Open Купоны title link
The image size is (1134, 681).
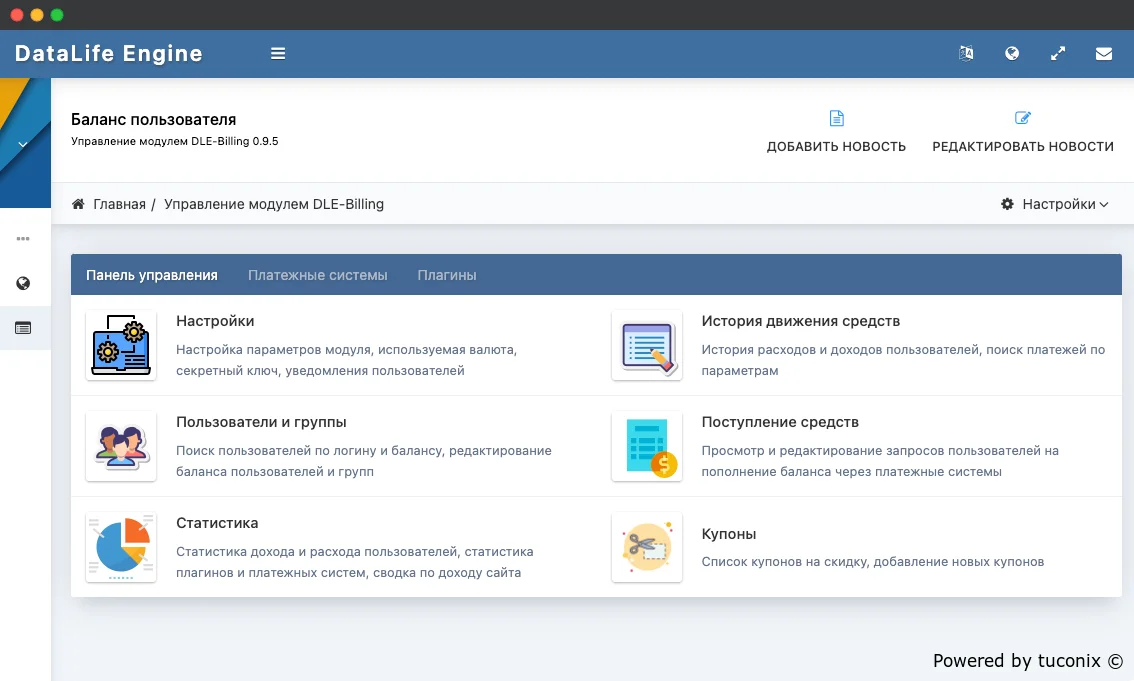[728, 534]
